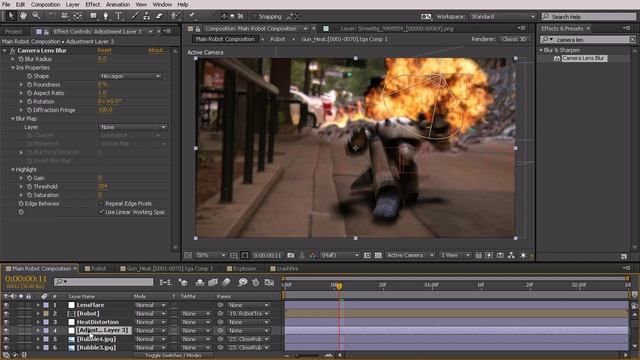Open the Effect menu
The height and width of the screenshot is (360, 640).
pyautogui.click(x=93, y=4)
